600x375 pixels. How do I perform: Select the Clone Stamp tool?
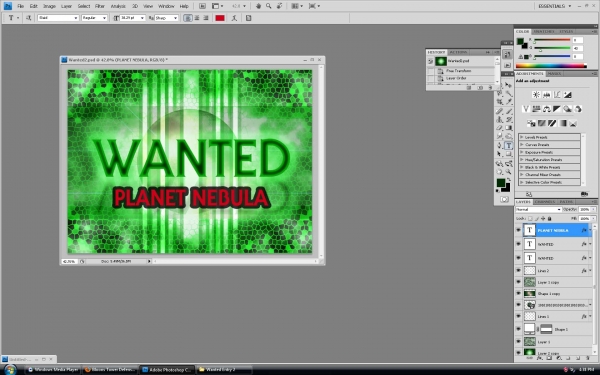499,119
